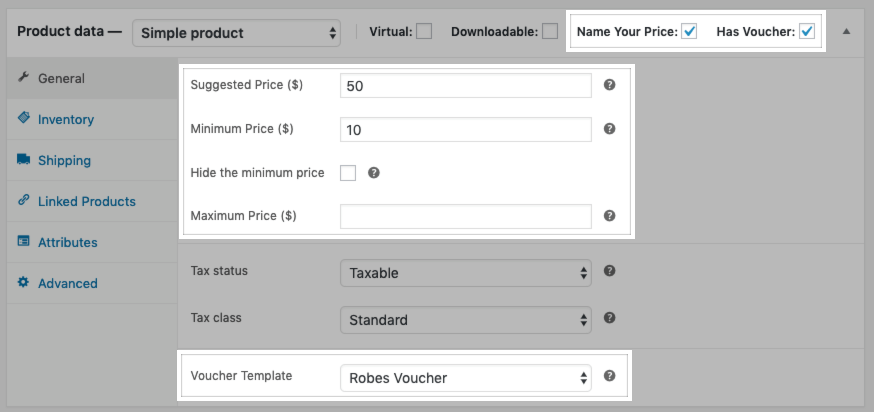The height and width of the screenshot is (412, 874).
Task: Open the Simple product type dropdown
Action: [236, 33]
